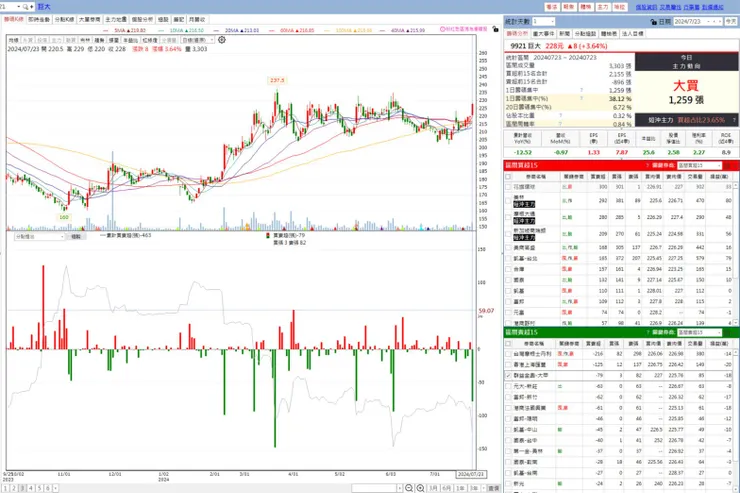Click the 個股資訊 link

pyautogui.click(x=646, y=7)
